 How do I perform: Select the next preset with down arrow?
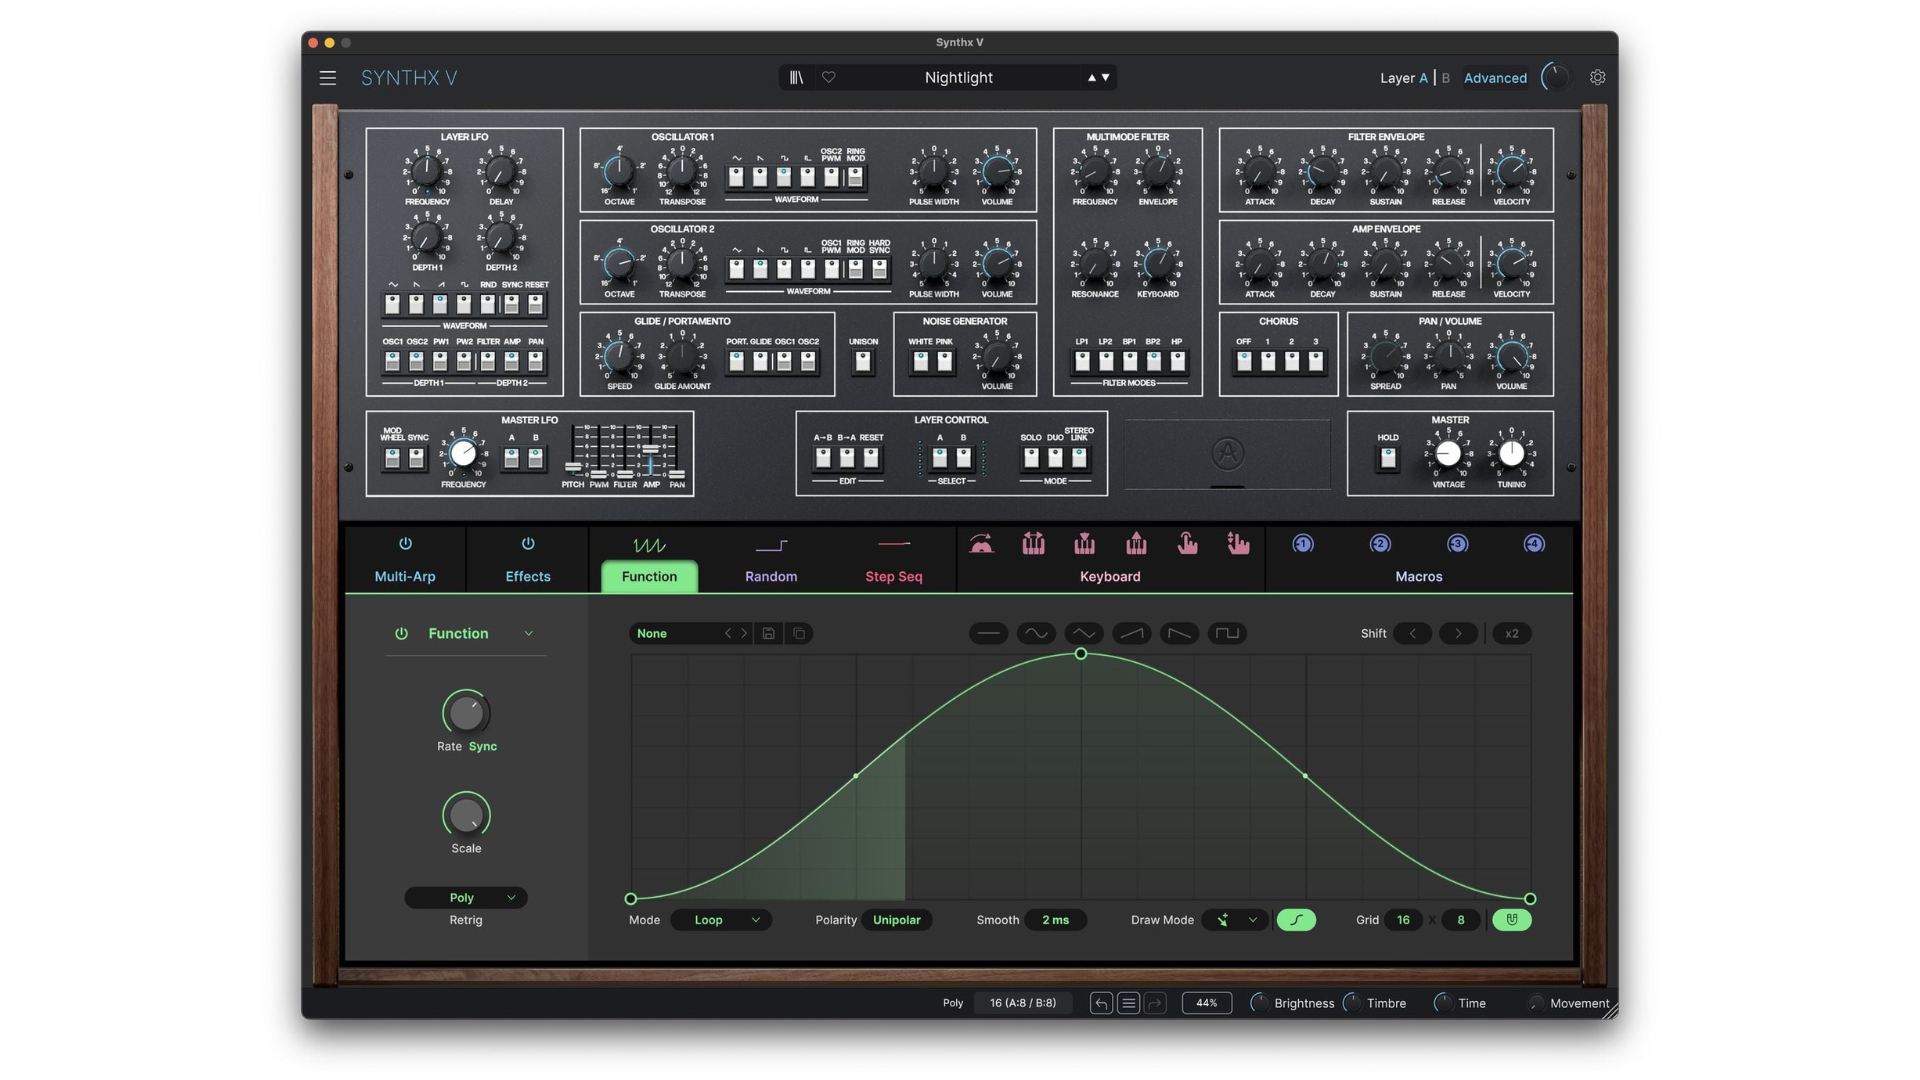(1105, 77)
